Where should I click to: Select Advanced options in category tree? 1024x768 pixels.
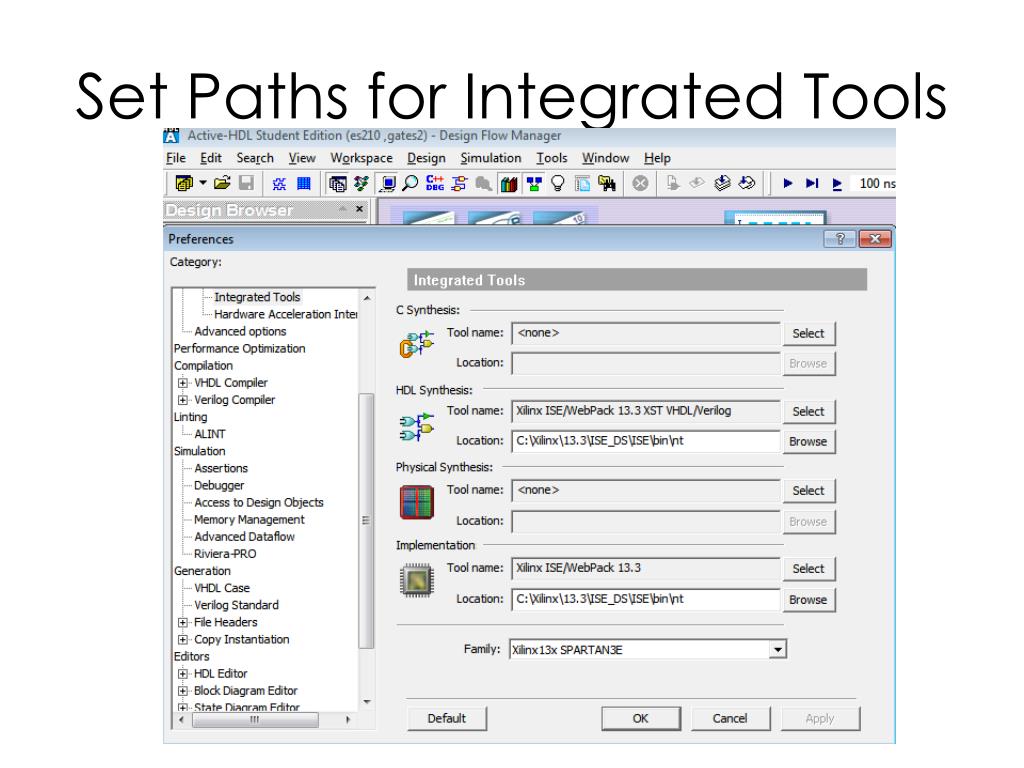240,331
